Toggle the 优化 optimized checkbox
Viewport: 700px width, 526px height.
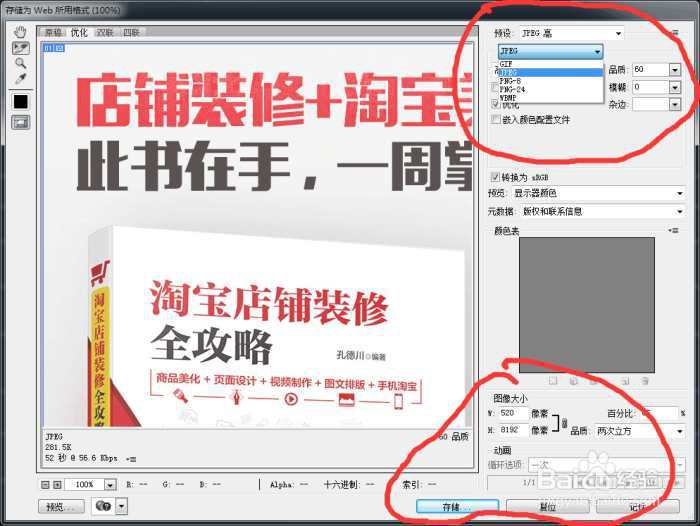[x=495, y=104]
